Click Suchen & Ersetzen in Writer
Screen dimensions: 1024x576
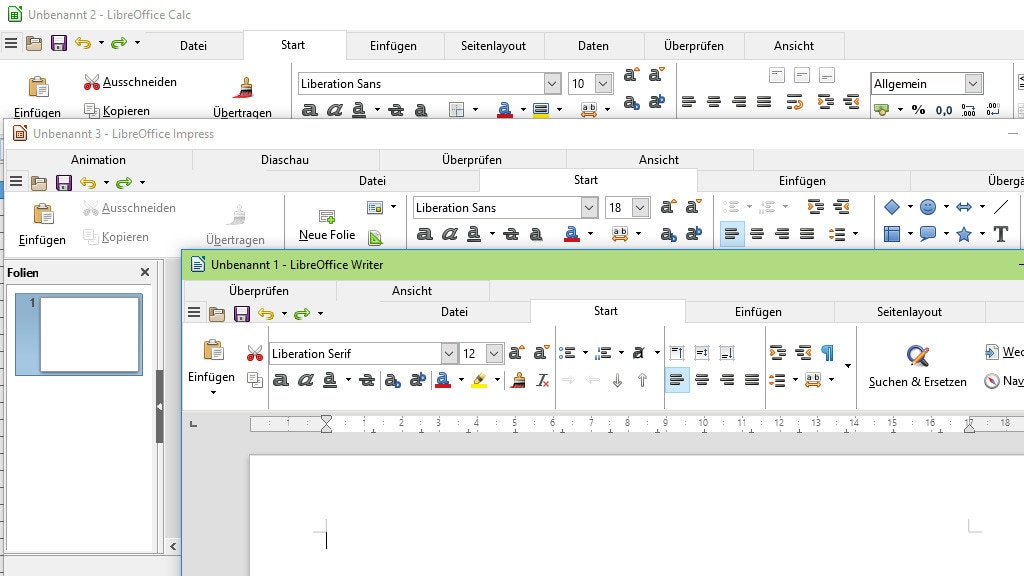(917, 366)
